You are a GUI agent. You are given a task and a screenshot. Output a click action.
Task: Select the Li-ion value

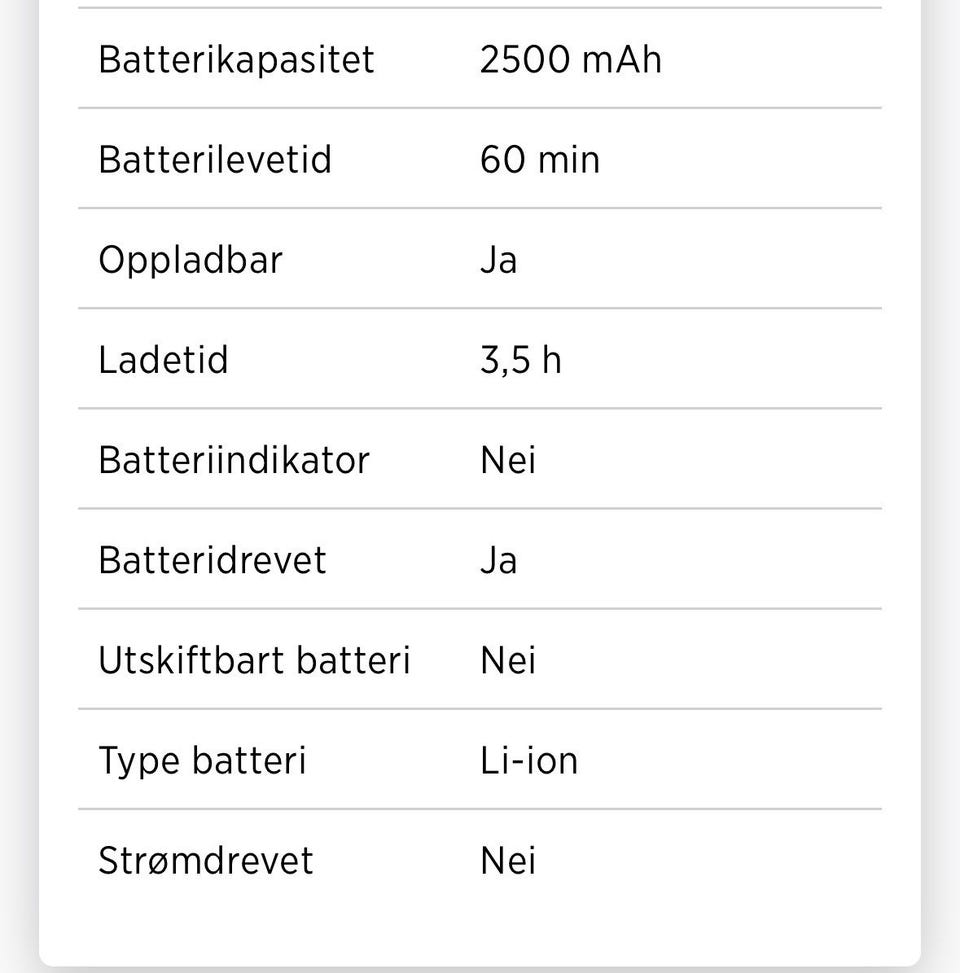pos(529,761)
